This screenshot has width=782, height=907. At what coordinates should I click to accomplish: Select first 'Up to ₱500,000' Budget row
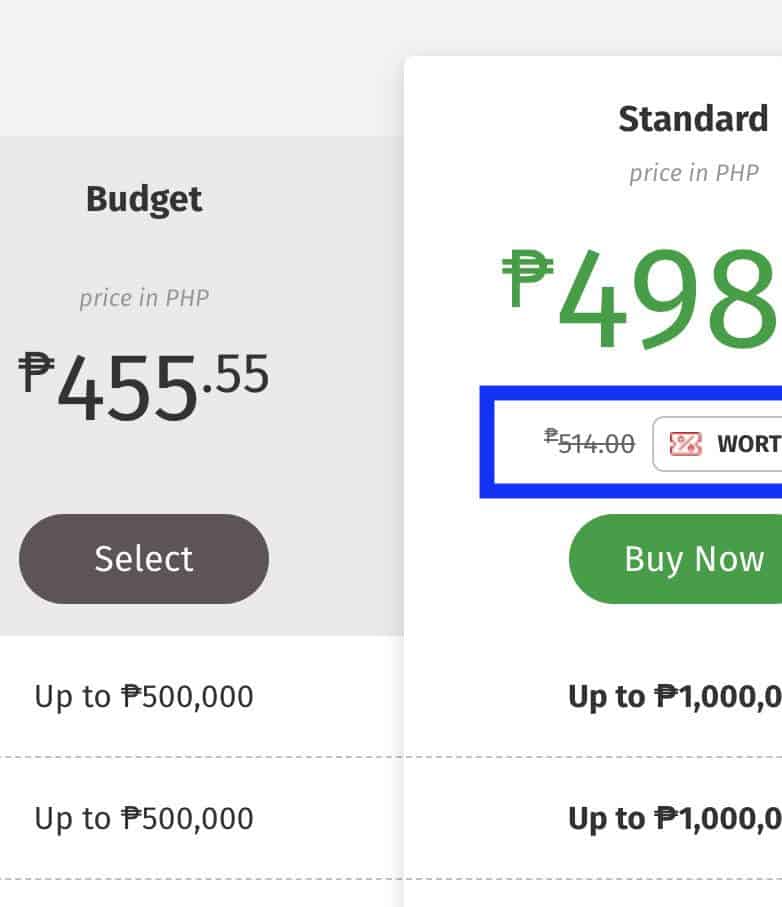pos(144,696)
